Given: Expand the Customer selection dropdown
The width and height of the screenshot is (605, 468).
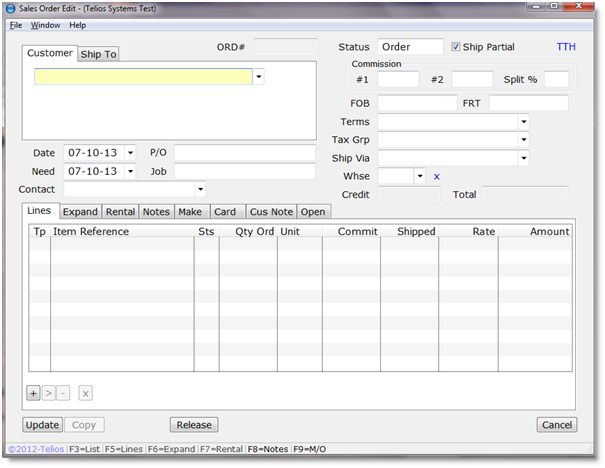Looking at the screenshot, I should click(x=259, y=76).
